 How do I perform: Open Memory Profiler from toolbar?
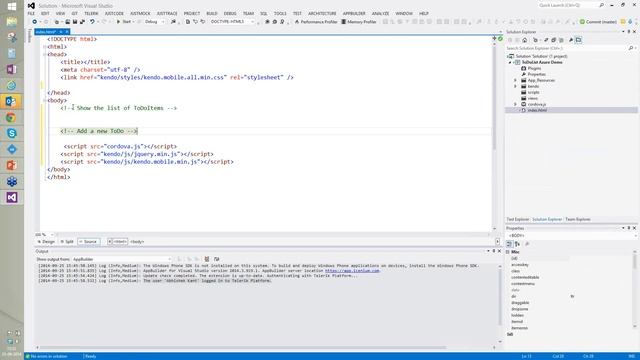(359, 22)
